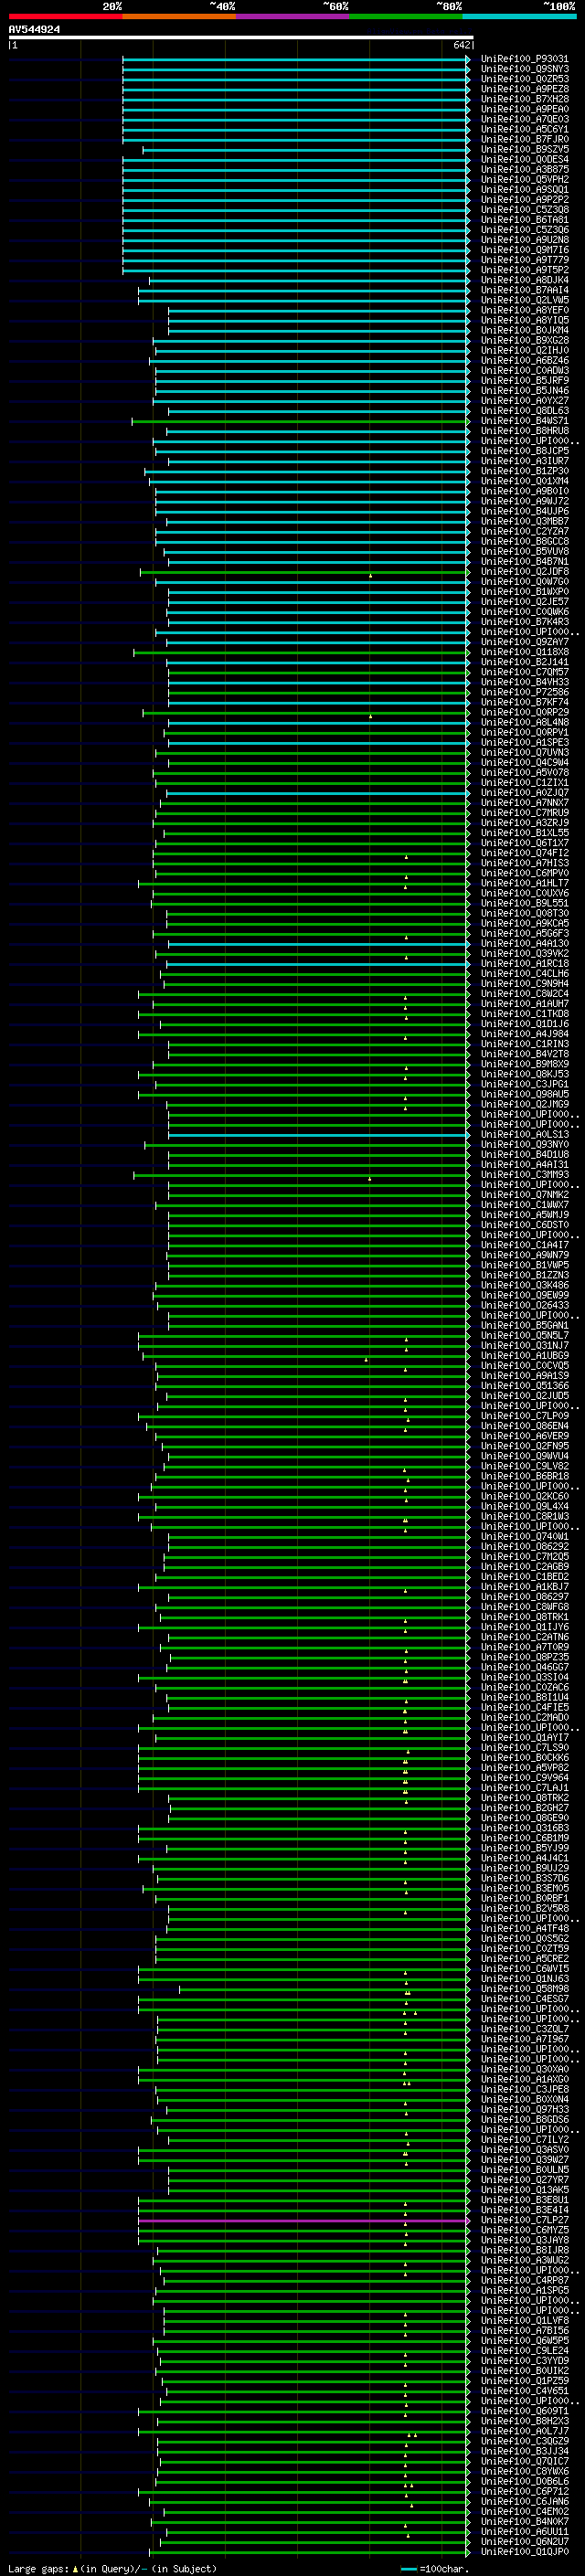The height and width of the screenshot is (2576, 585).
Task: Click the =100char. scale legend
Action: 433,2568
